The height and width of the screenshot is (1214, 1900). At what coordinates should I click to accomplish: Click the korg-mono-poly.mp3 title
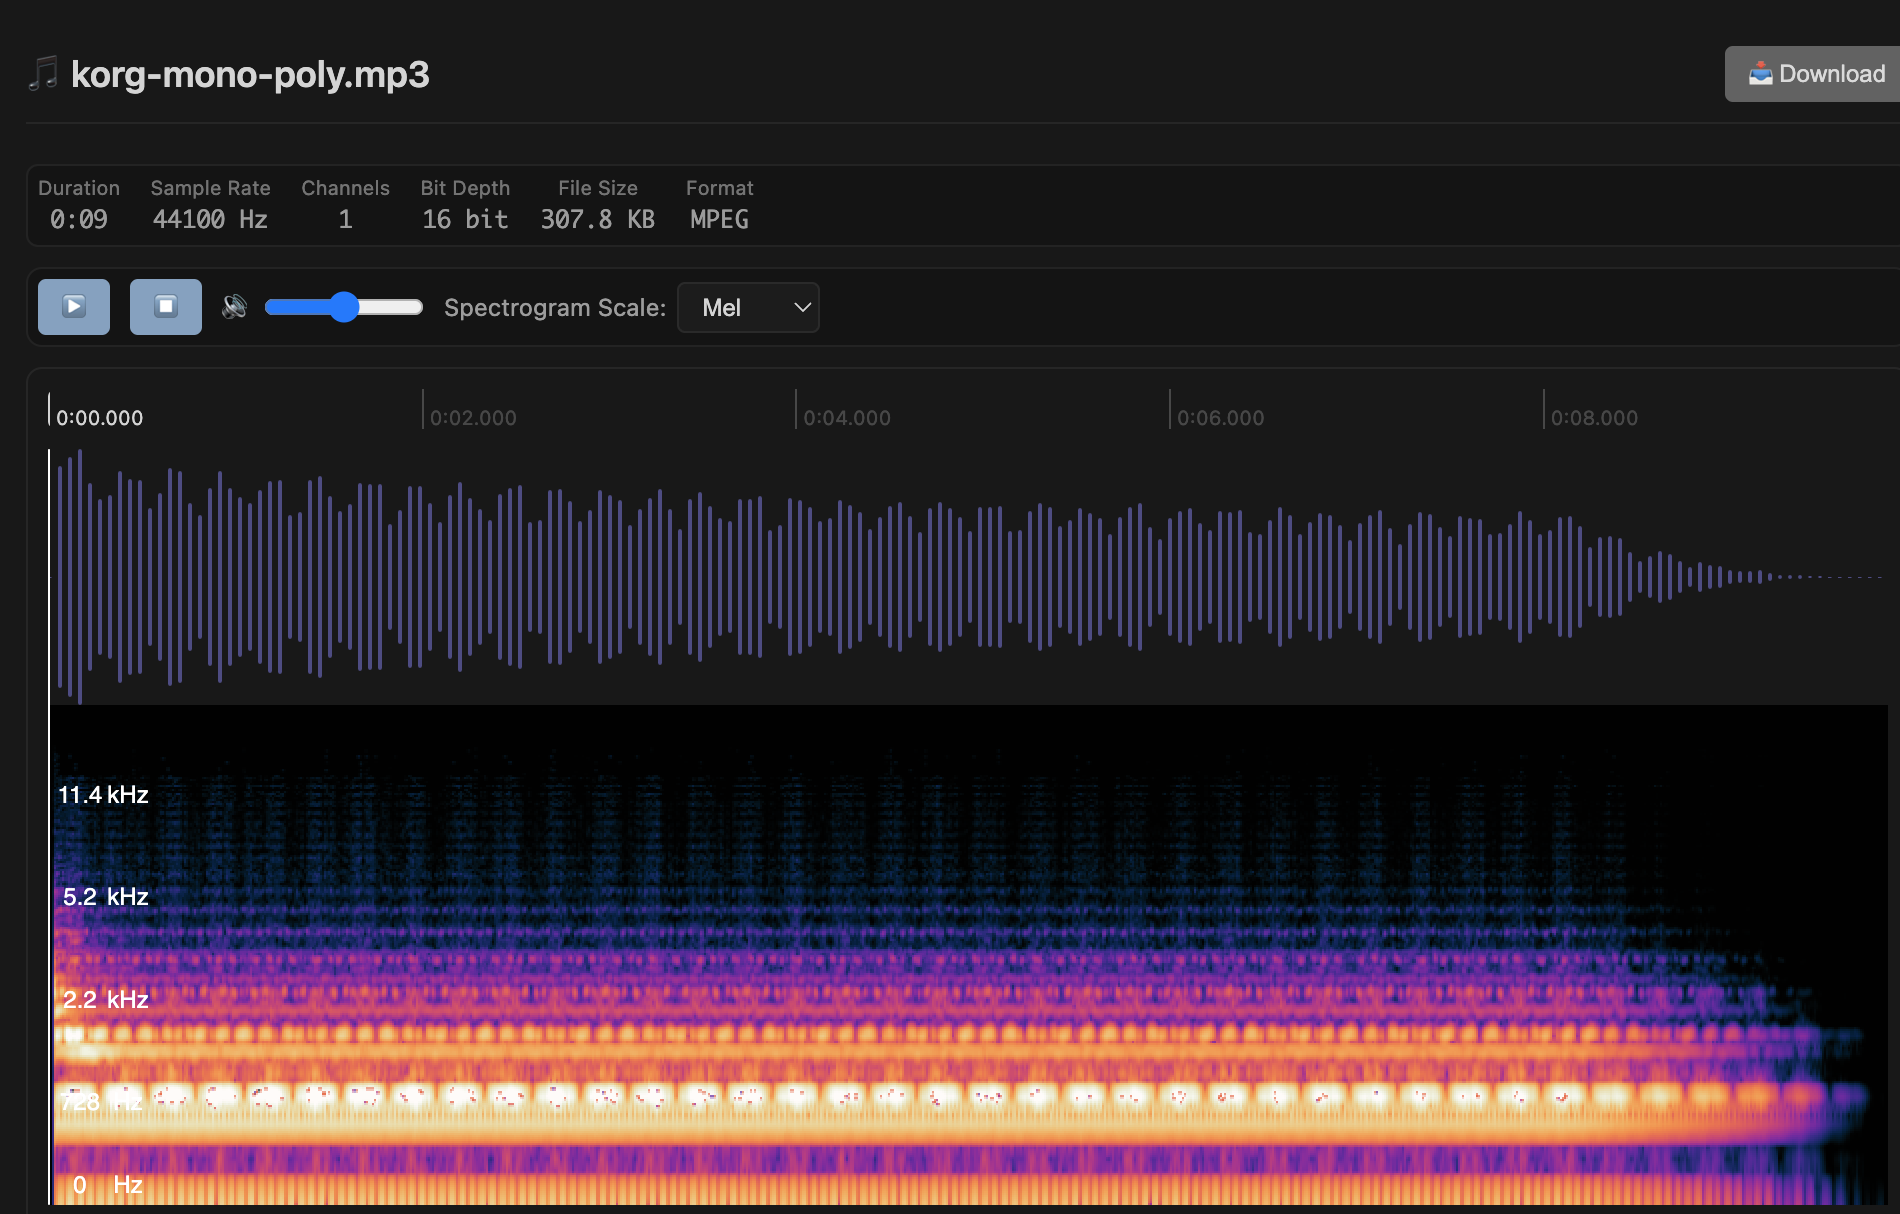[x=250, y=74]
